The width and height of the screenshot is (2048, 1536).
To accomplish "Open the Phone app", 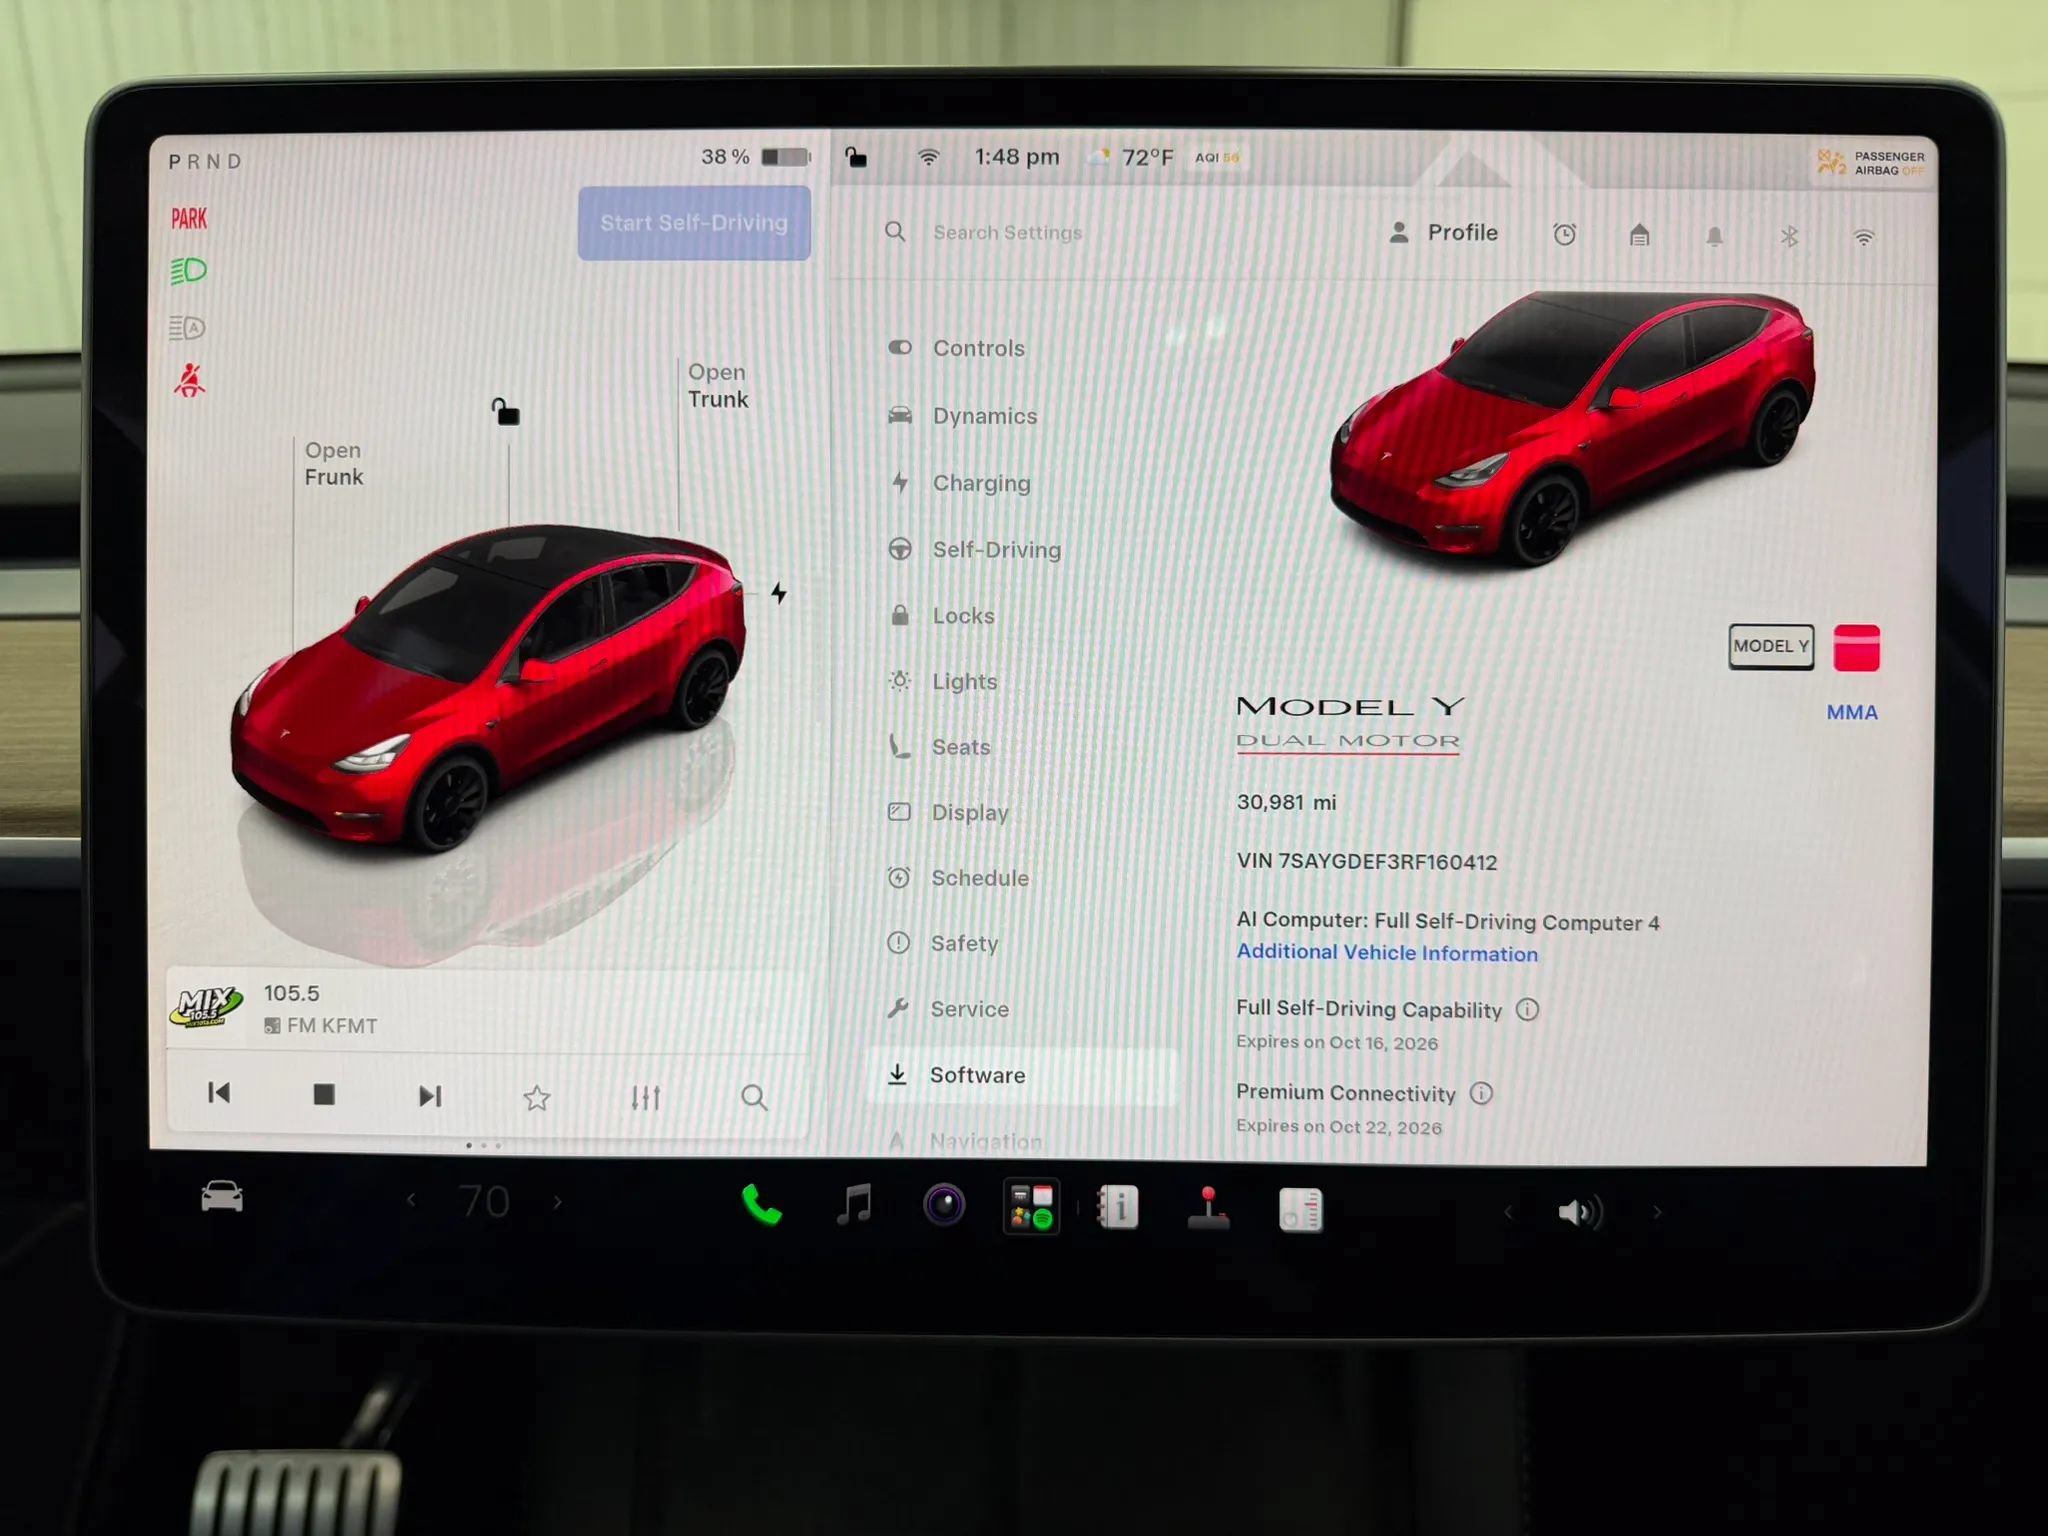I will (761, 1205).
